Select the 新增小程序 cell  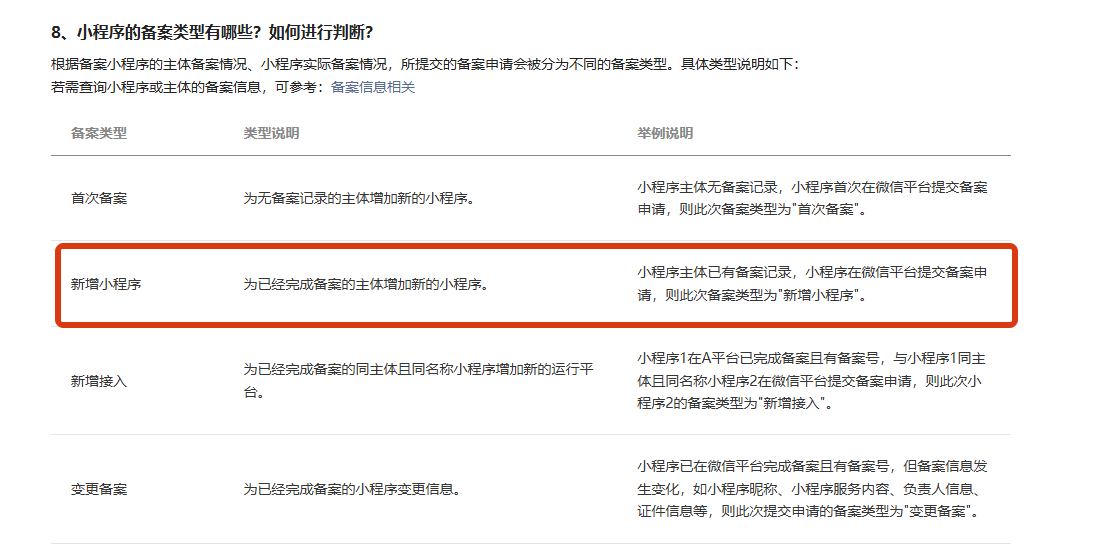[106, 284]
